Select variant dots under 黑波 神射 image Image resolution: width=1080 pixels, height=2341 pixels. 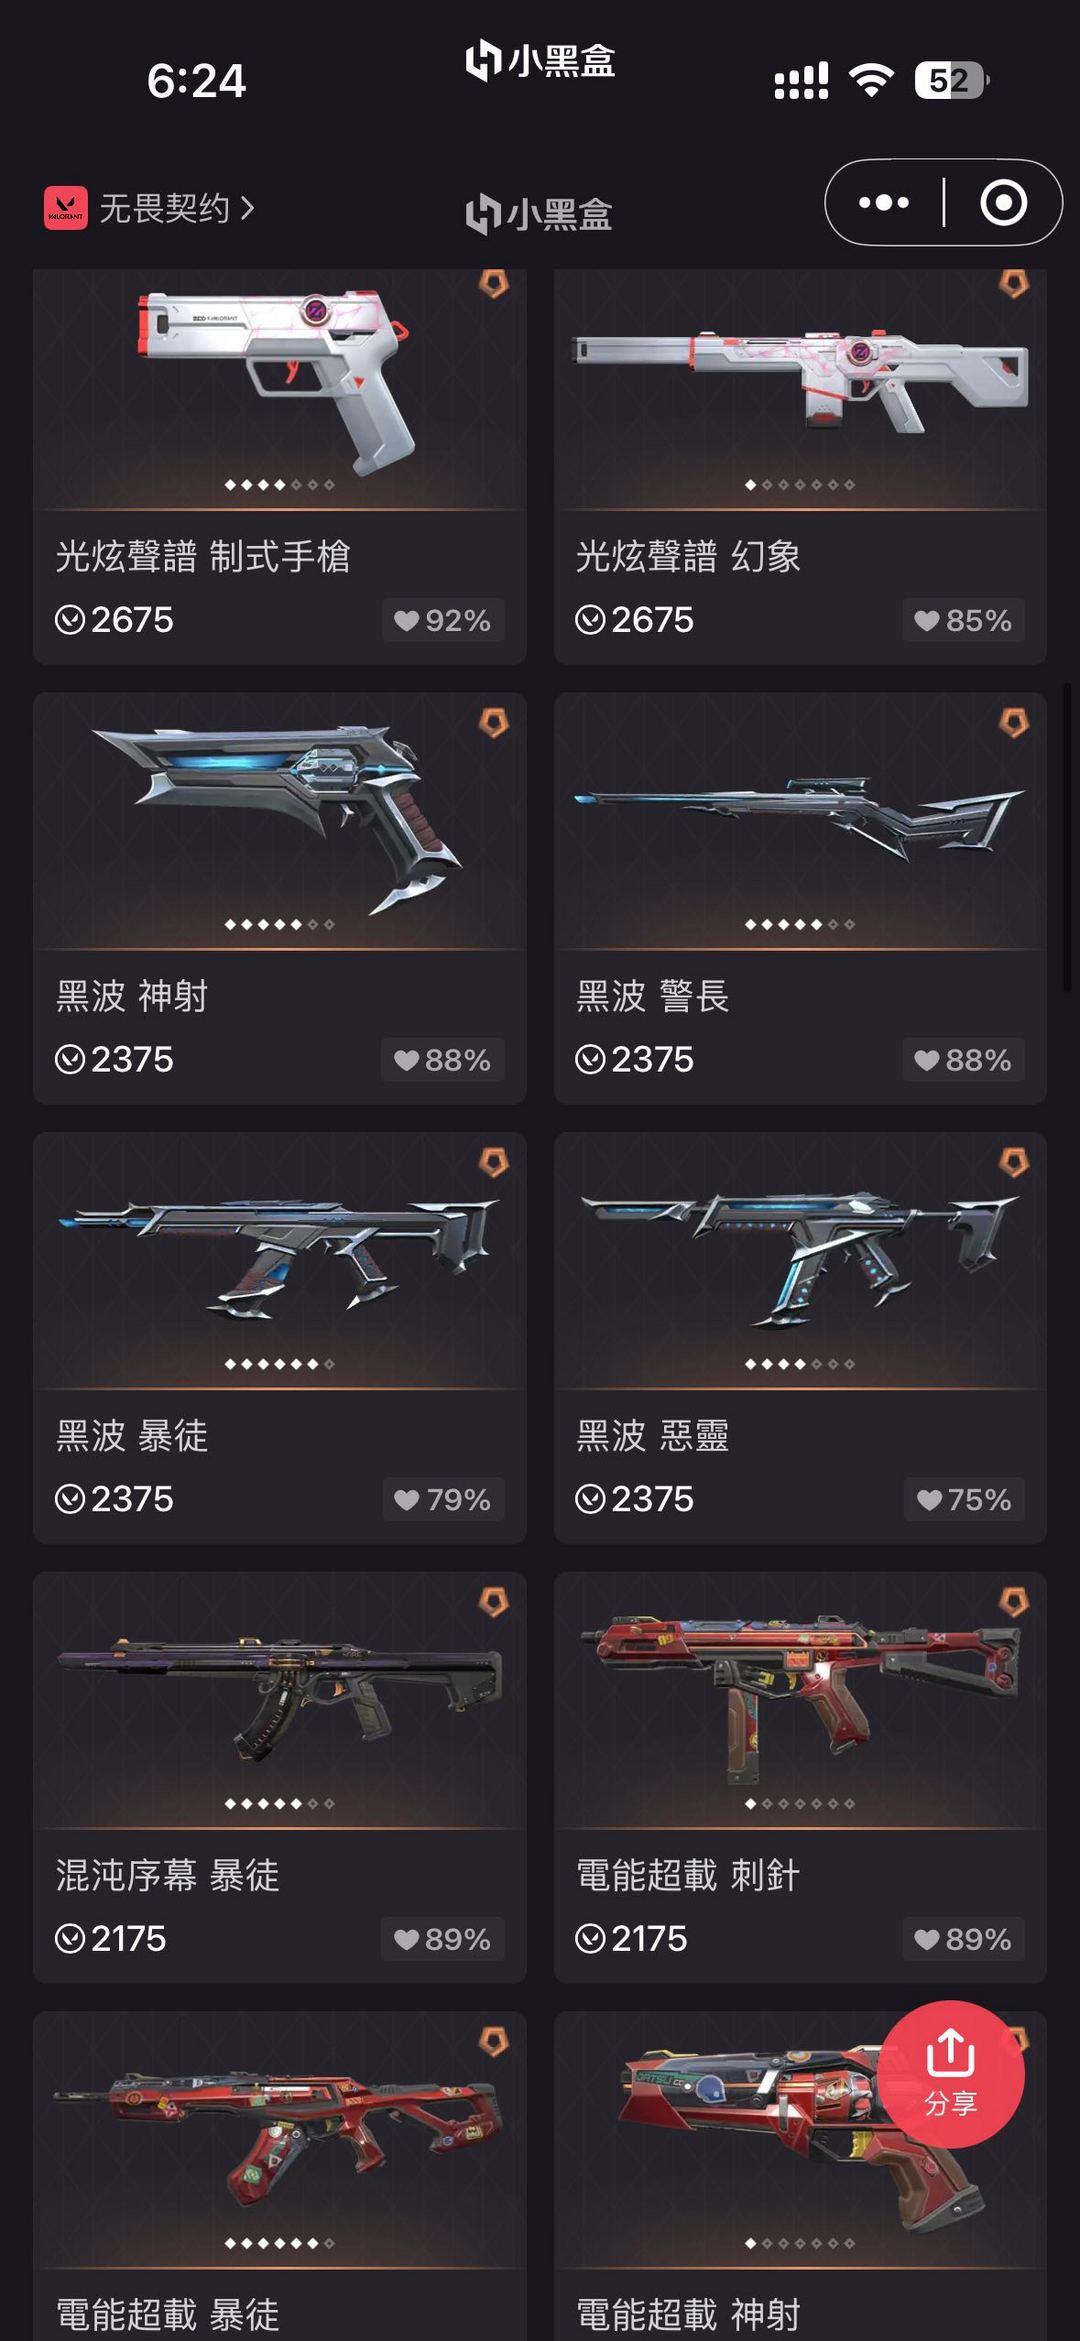coord(280,924)
